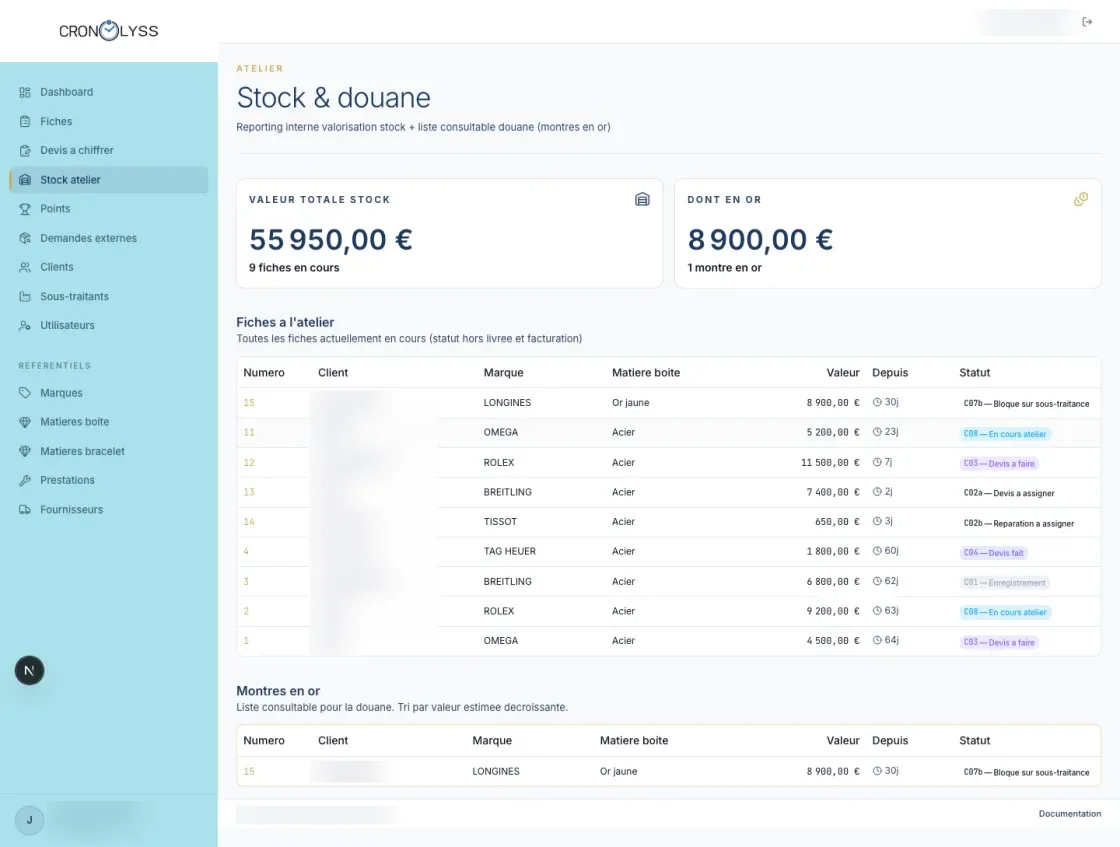This screenshot has width=1120, height=847.
Task: Open fiche number 4 link
Action: click(246, 551)
